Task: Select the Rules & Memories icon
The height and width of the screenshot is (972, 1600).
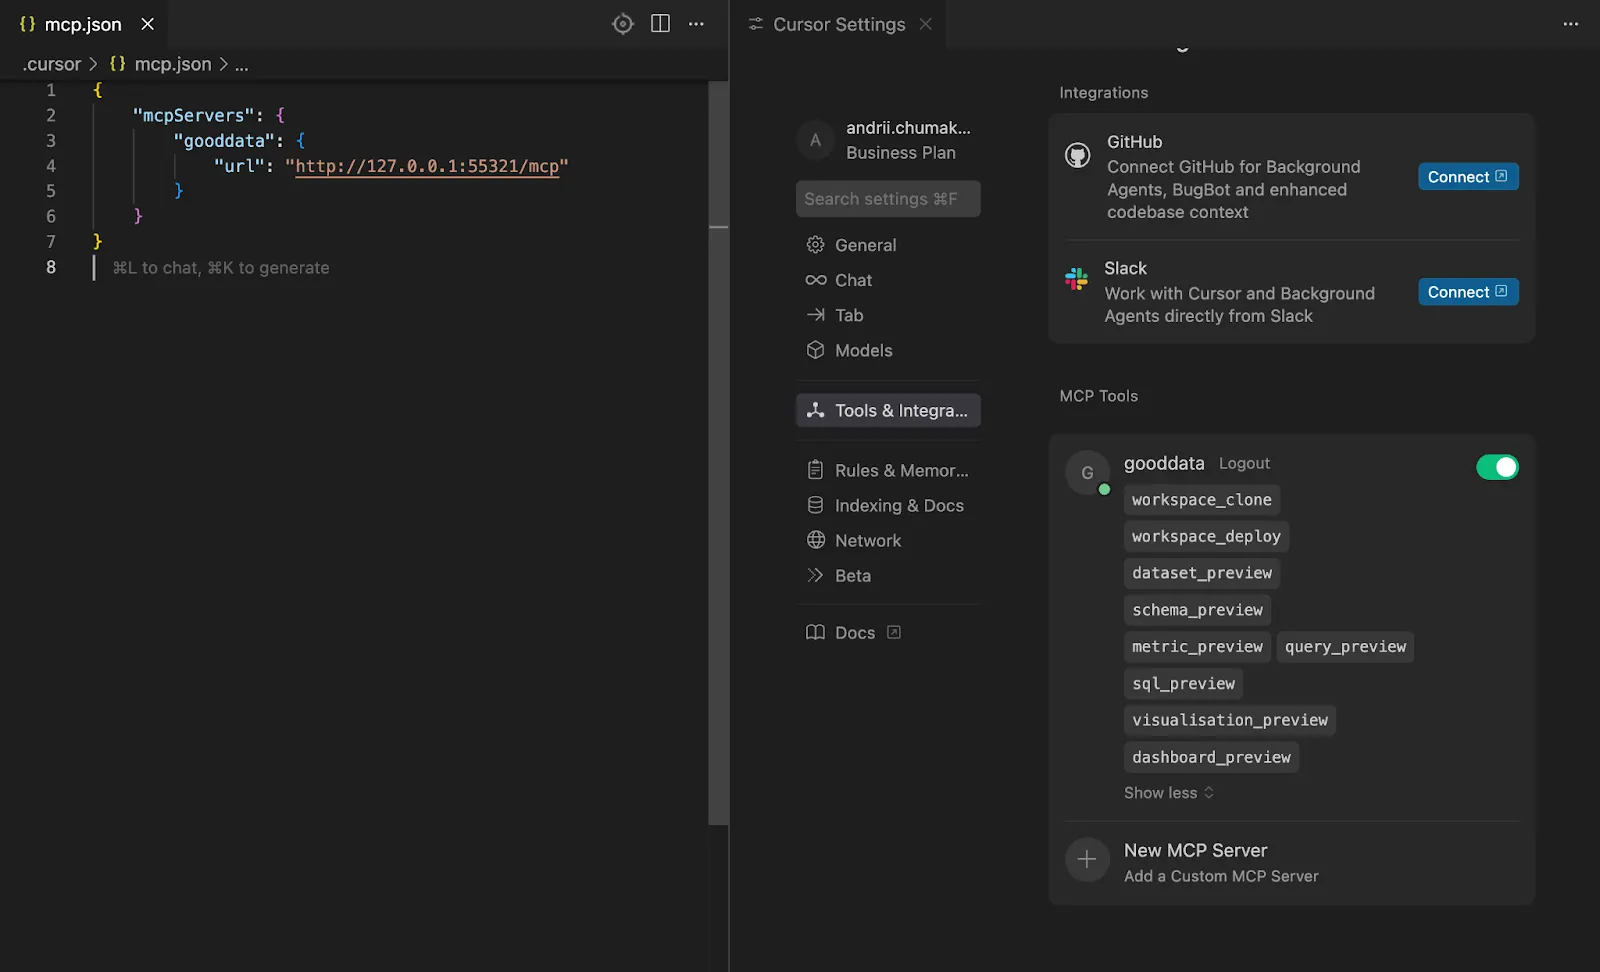Action: click(x=815, y=470)
